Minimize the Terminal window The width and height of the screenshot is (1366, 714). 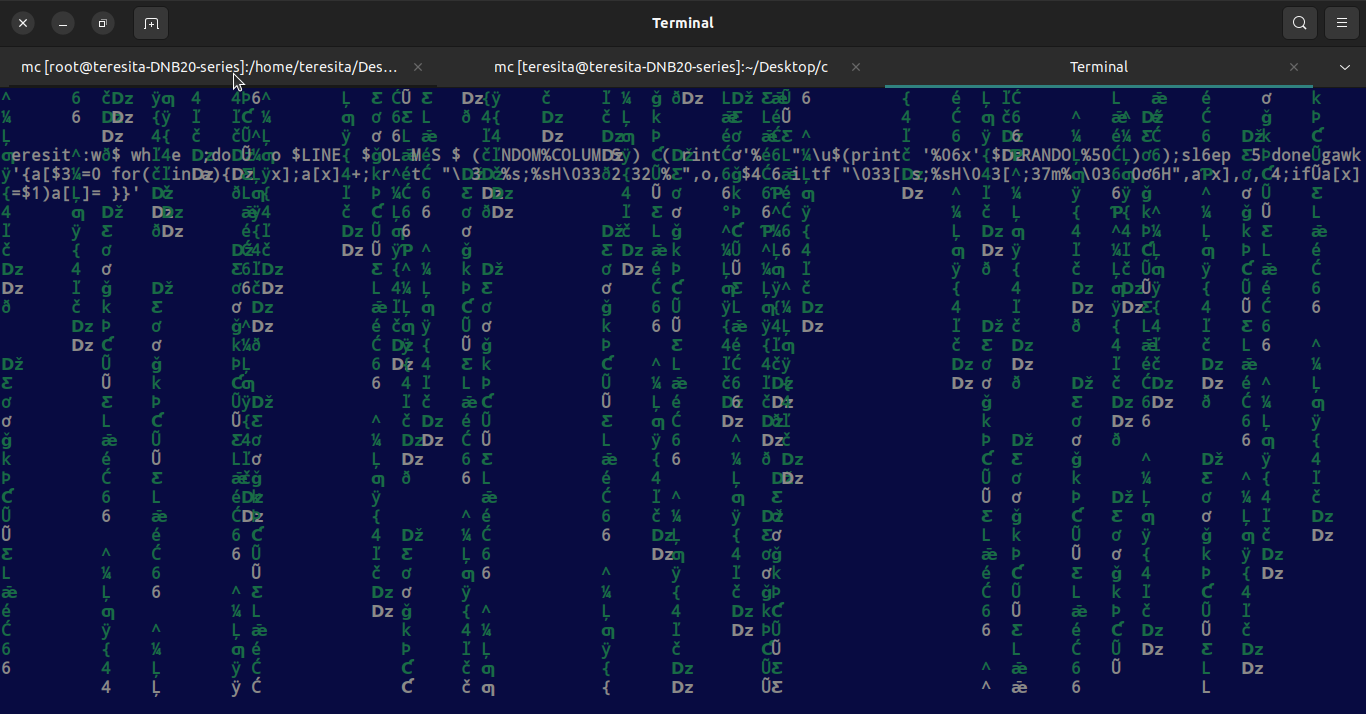(63, 23)
